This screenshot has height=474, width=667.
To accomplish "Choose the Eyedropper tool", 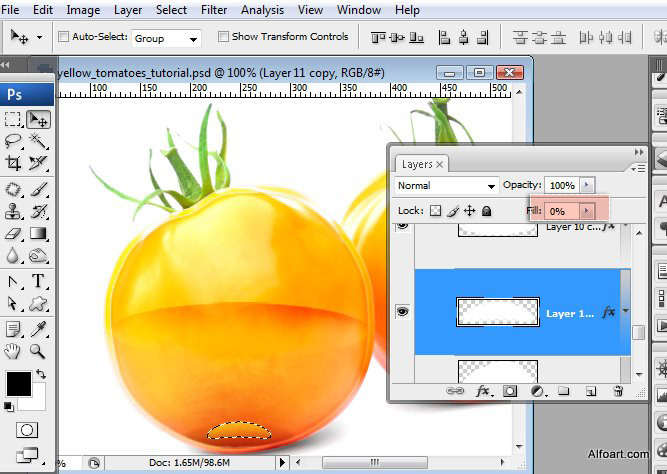I will click(38, 327).
